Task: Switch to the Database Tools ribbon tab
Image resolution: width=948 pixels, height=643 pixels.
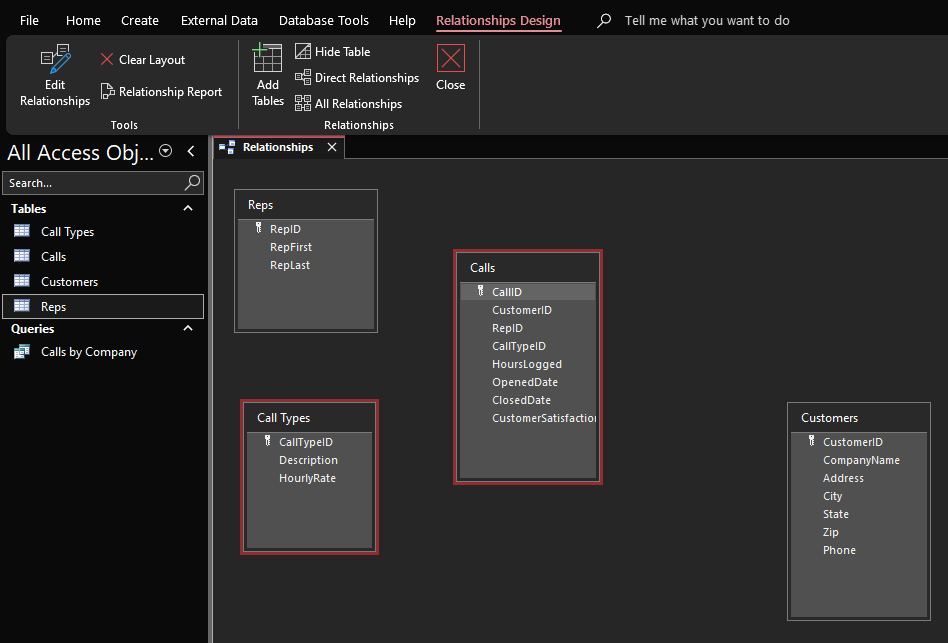Action: tap(324, 20)
